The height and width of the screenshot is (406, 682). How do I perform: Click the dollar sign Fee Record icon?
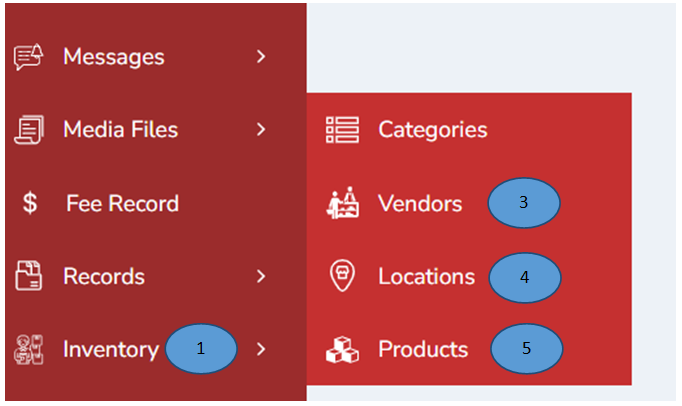[x=30, y=204]
